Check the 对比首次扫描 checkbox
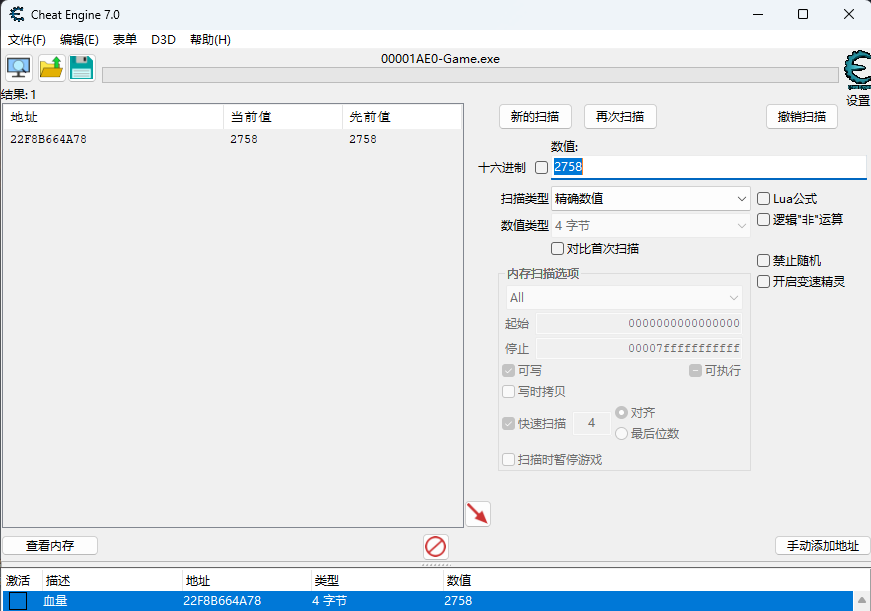This screenshot has width=871, height=611. tap(557, 248)
